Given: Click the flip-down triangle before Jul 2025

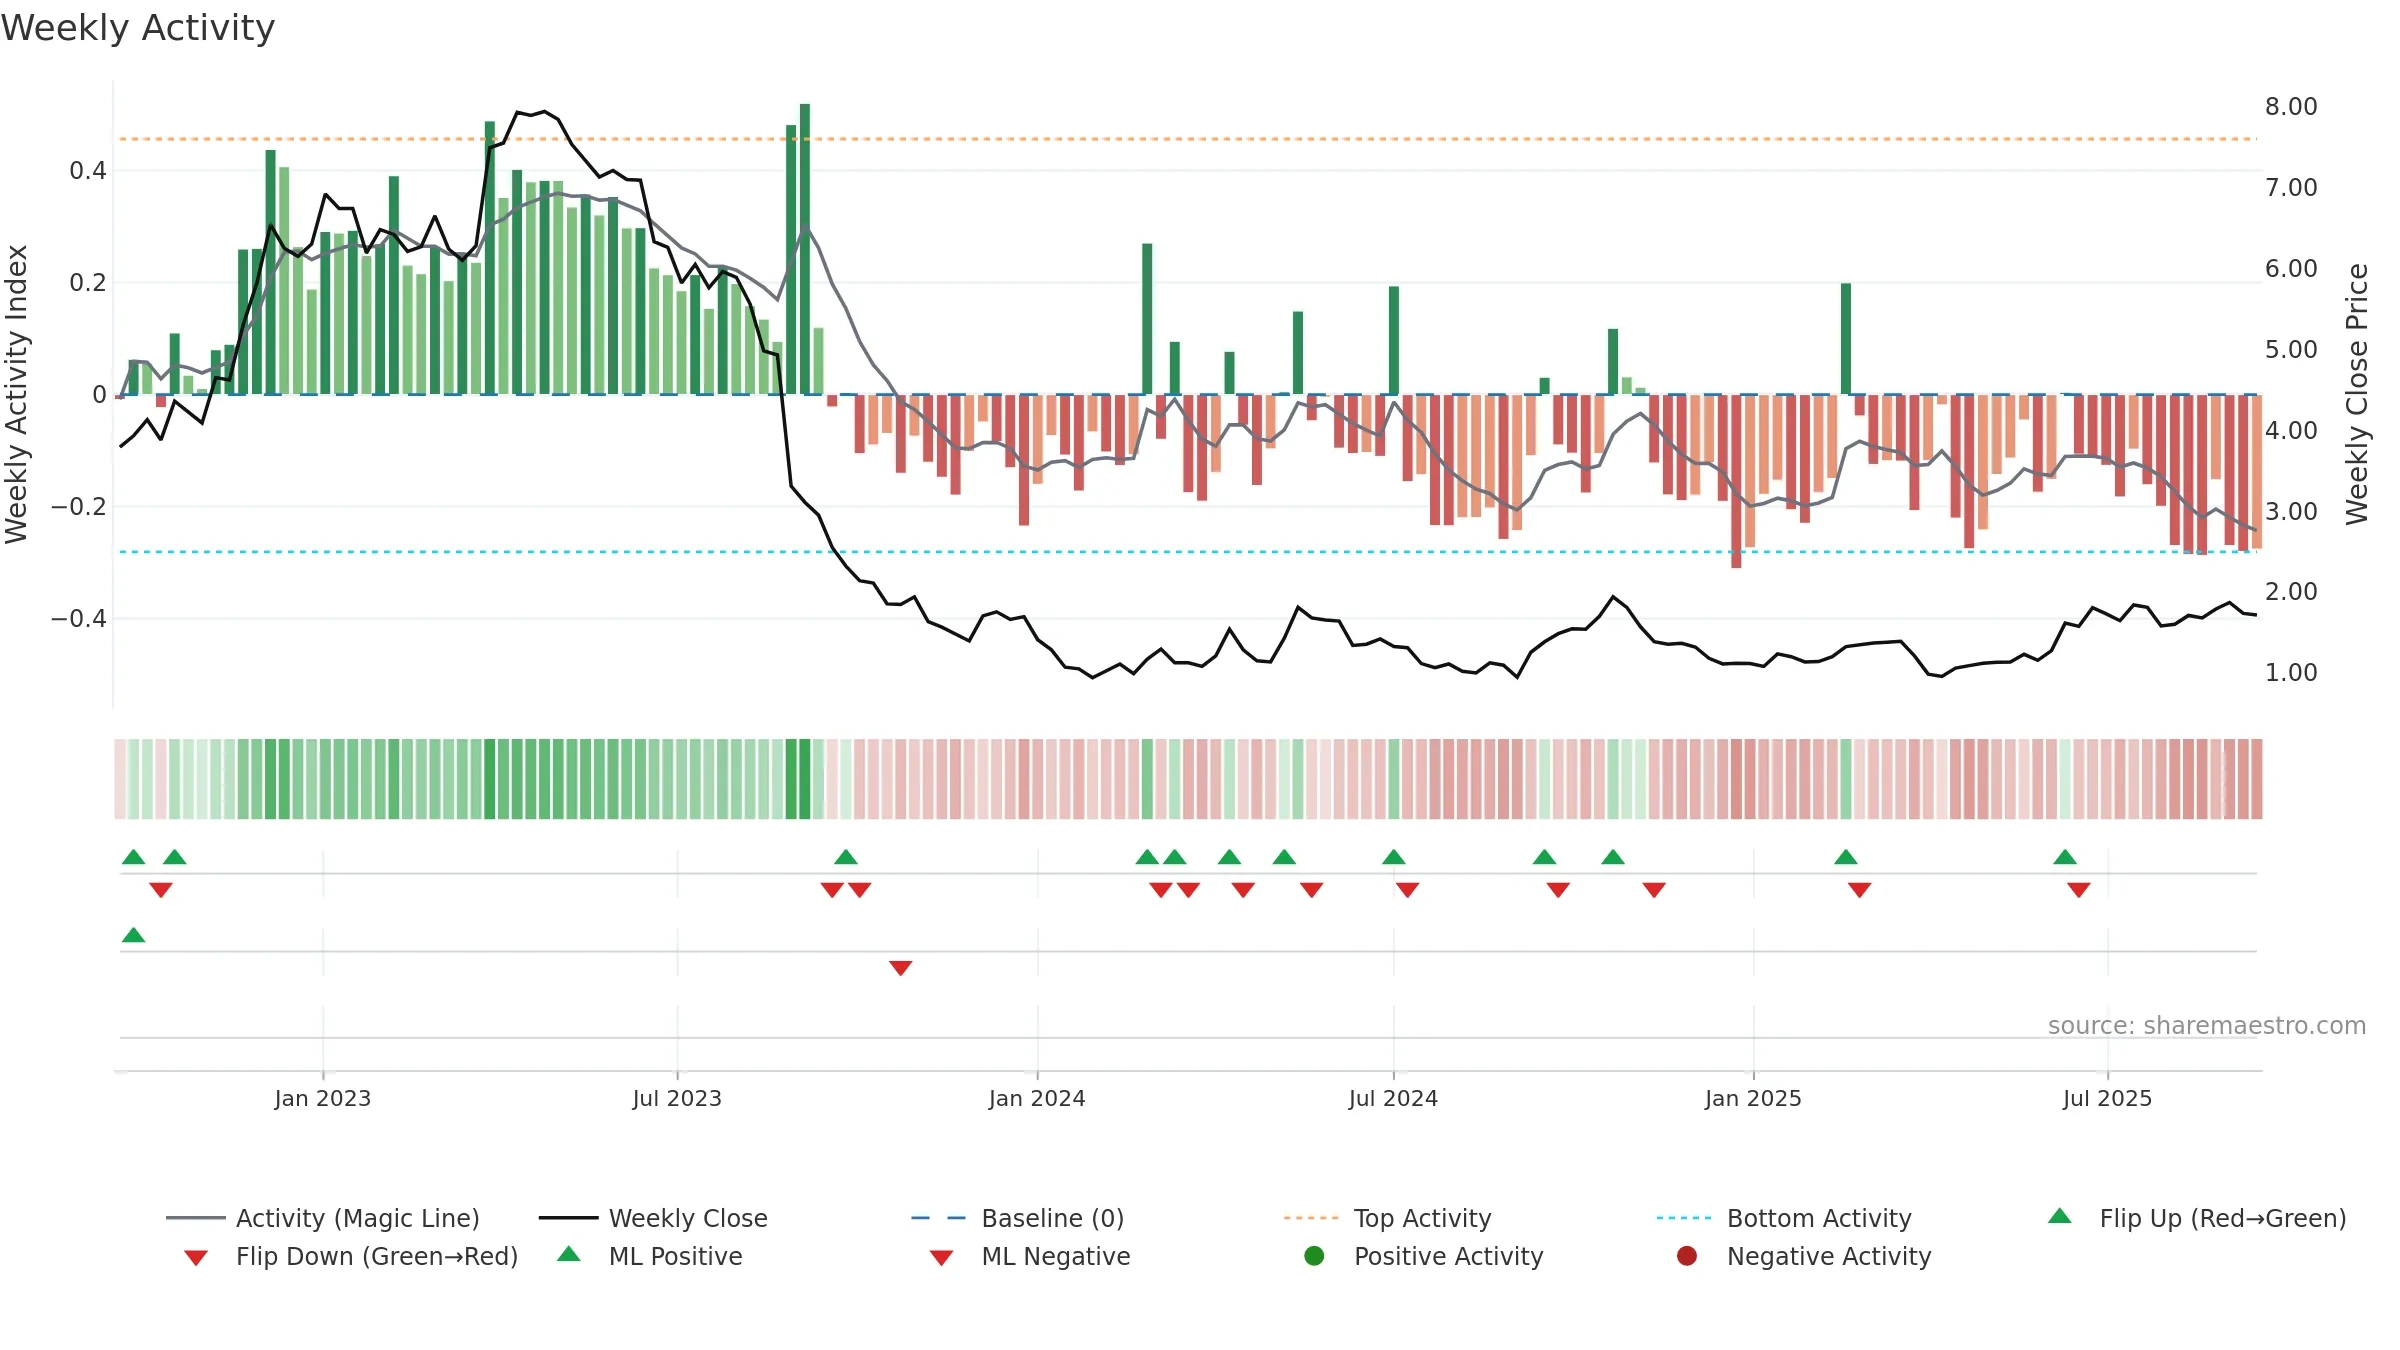Looking at the screenshot, I should [2079, 890].
